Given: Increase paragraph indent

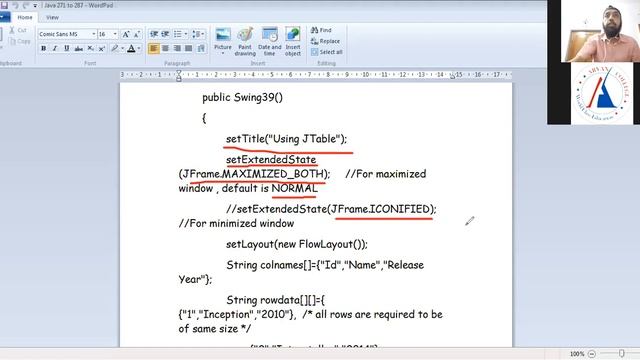Looking at the screenshot, I should (165, 34).
